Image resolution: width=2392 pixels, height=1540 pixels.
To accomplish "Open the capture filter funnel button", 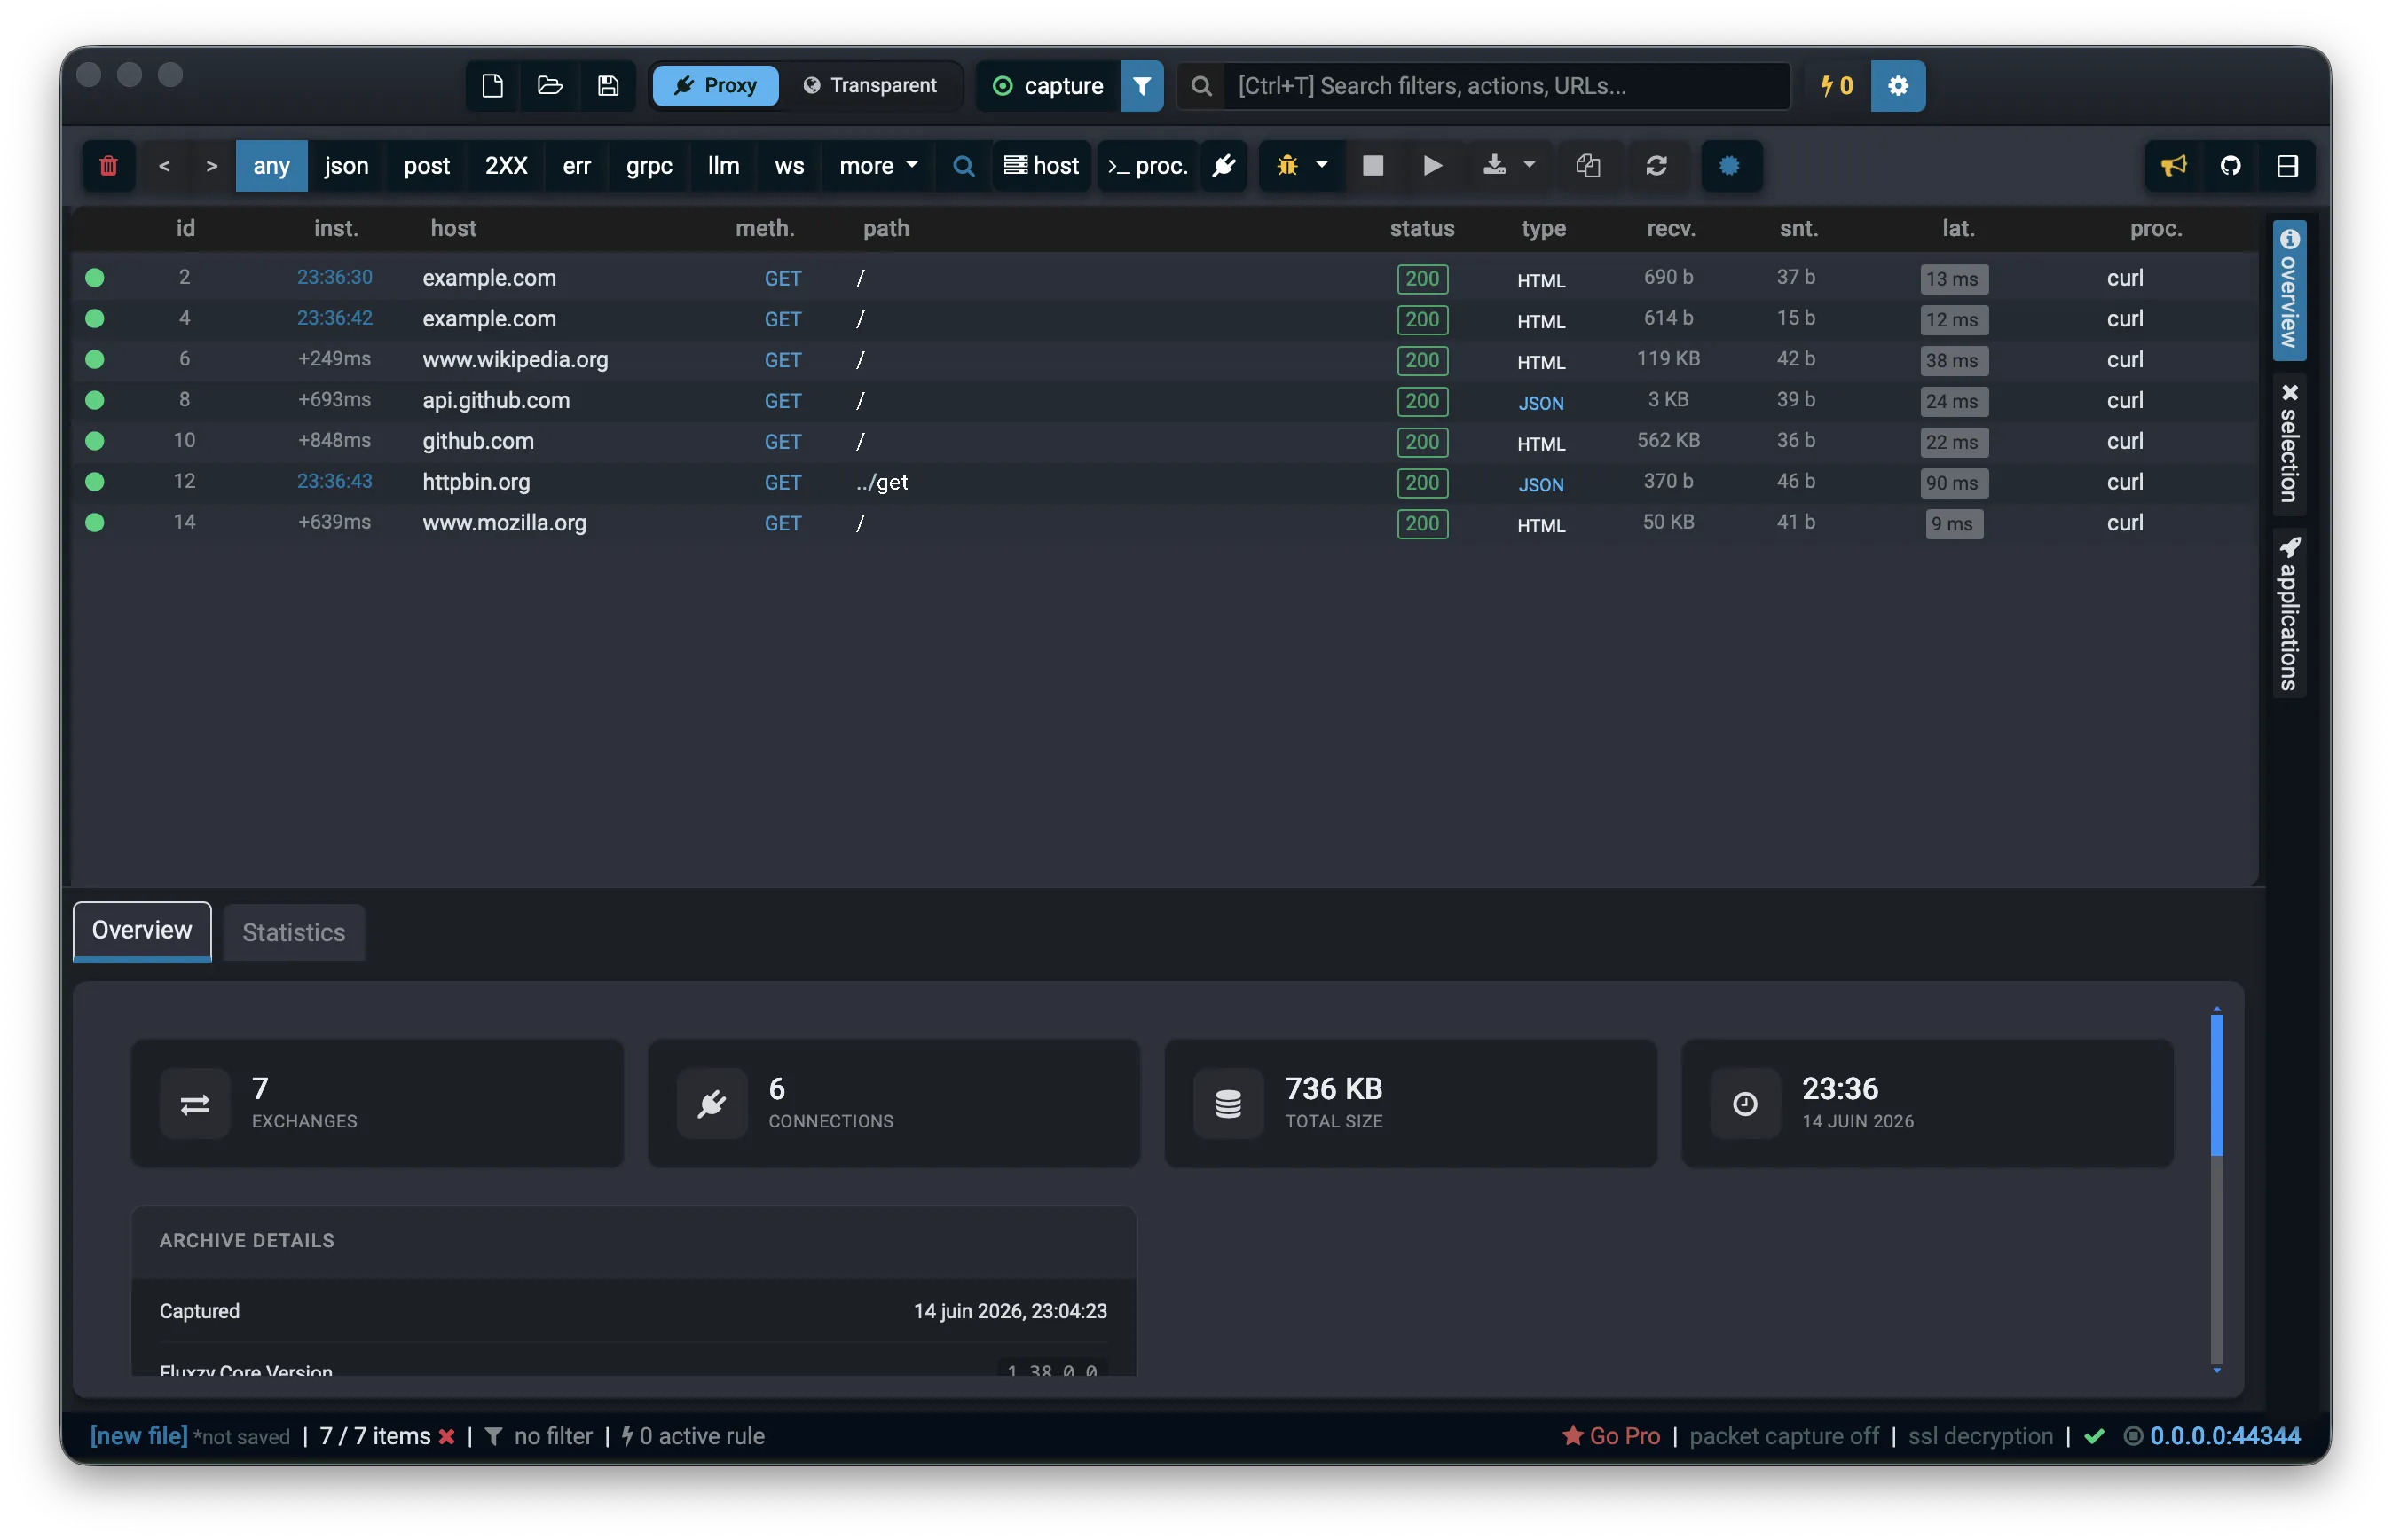I will click(x=1142, y=86).
